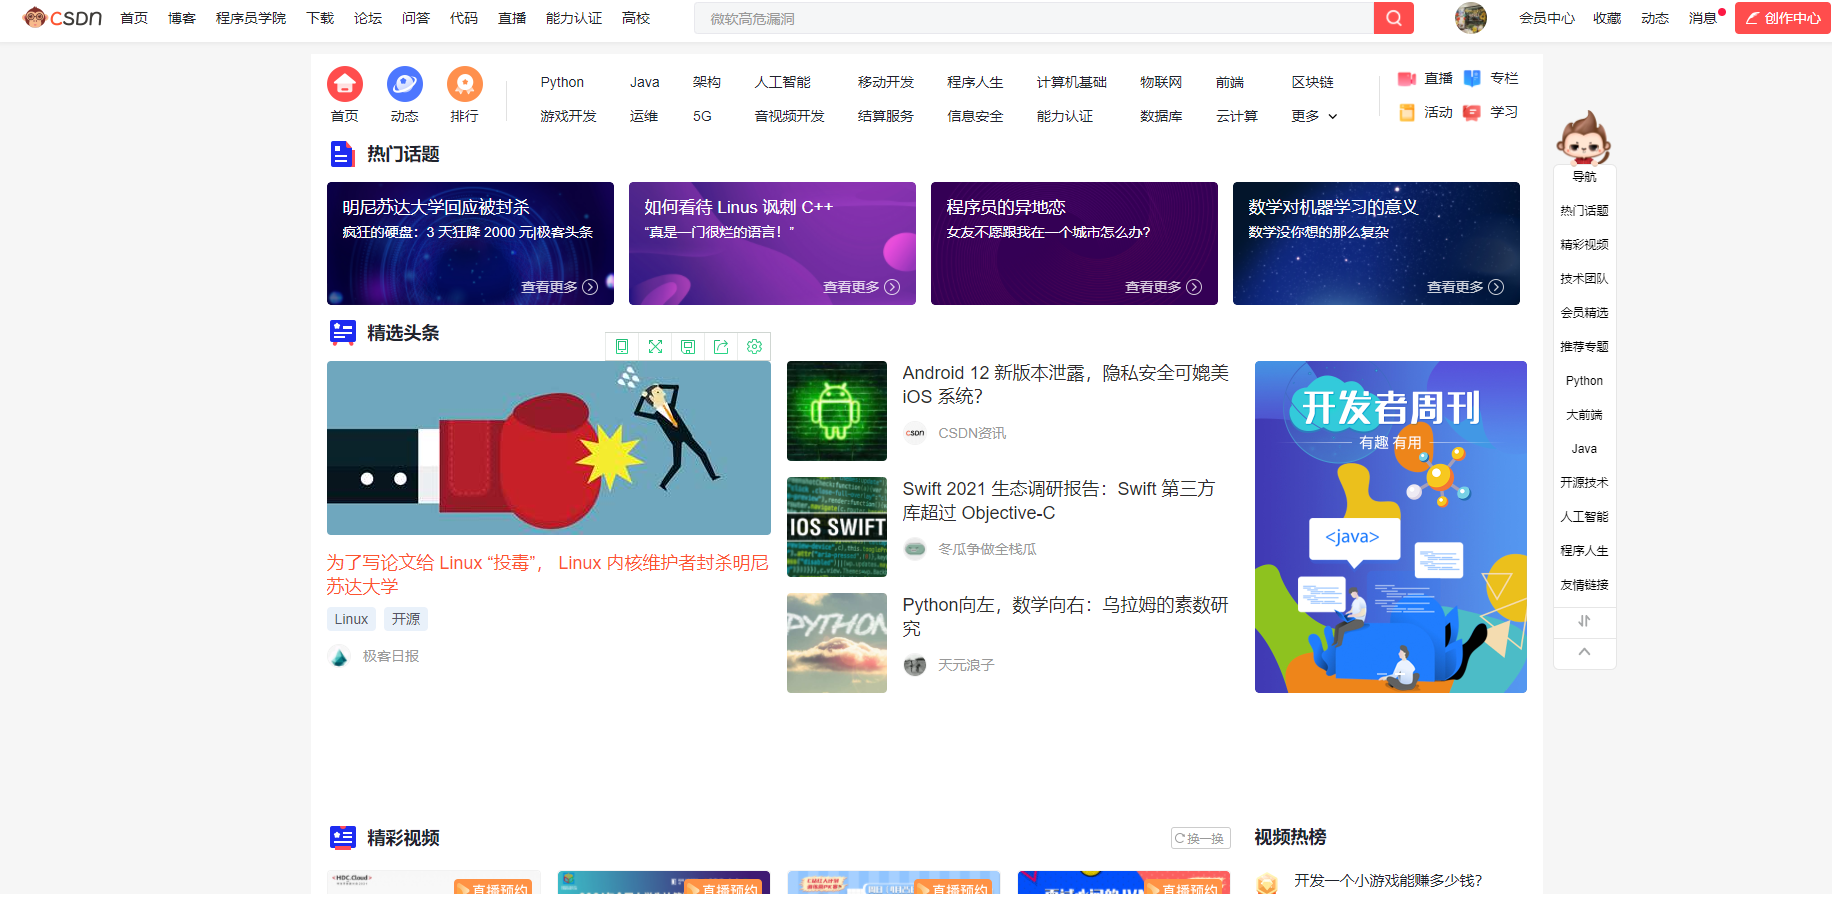
Task: Click the 精选头条 section icon
Action: [x=342, y=333]
